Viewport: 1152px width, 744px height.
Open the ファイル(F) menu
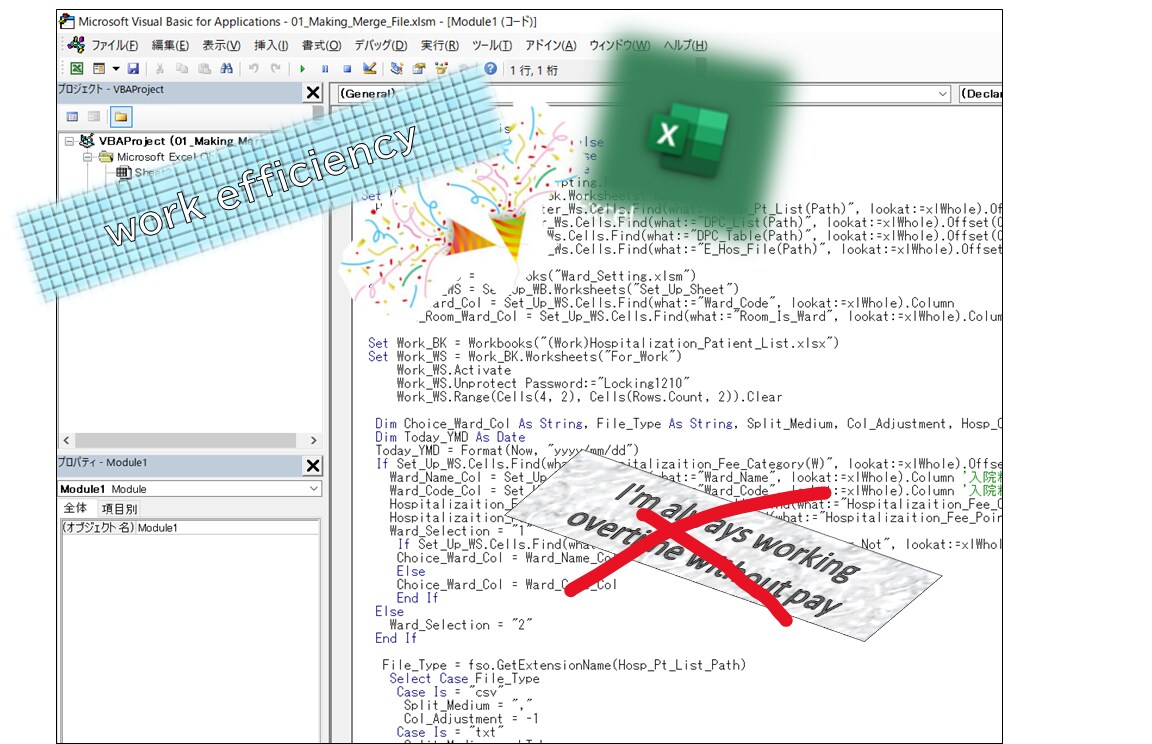(115, 46)
